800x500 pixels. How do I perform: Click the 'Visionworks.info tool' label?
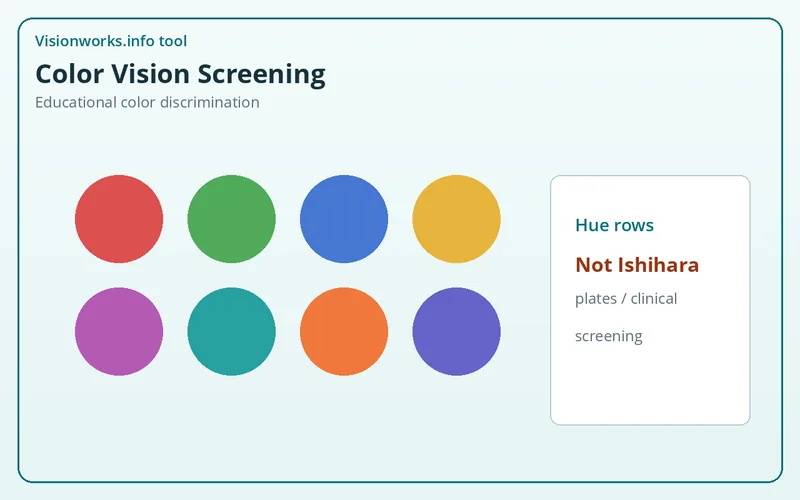click(x=111, y=41)
